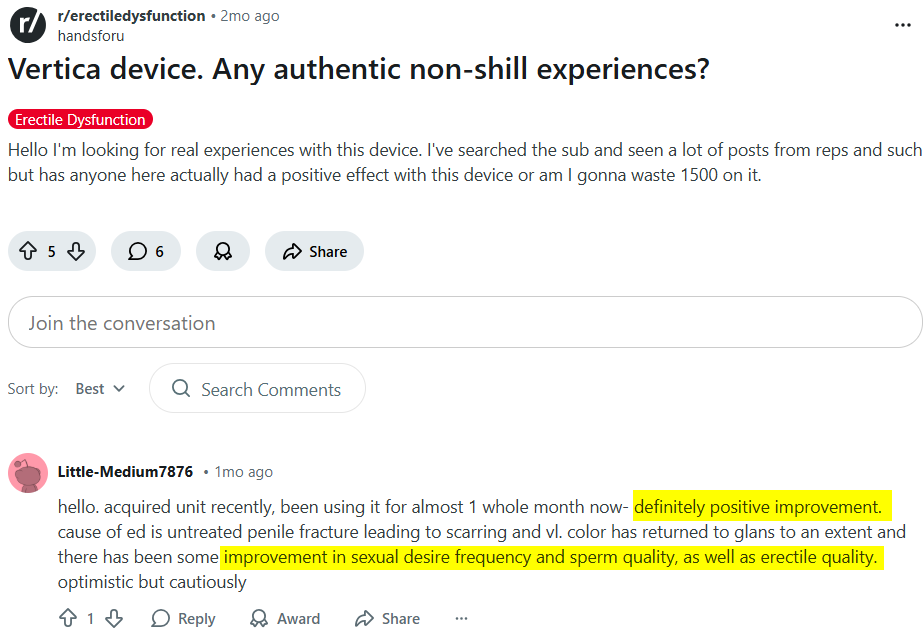Click the Join the conversation field
The height and width of the screenshot is (644, 923).
(464, 323)
